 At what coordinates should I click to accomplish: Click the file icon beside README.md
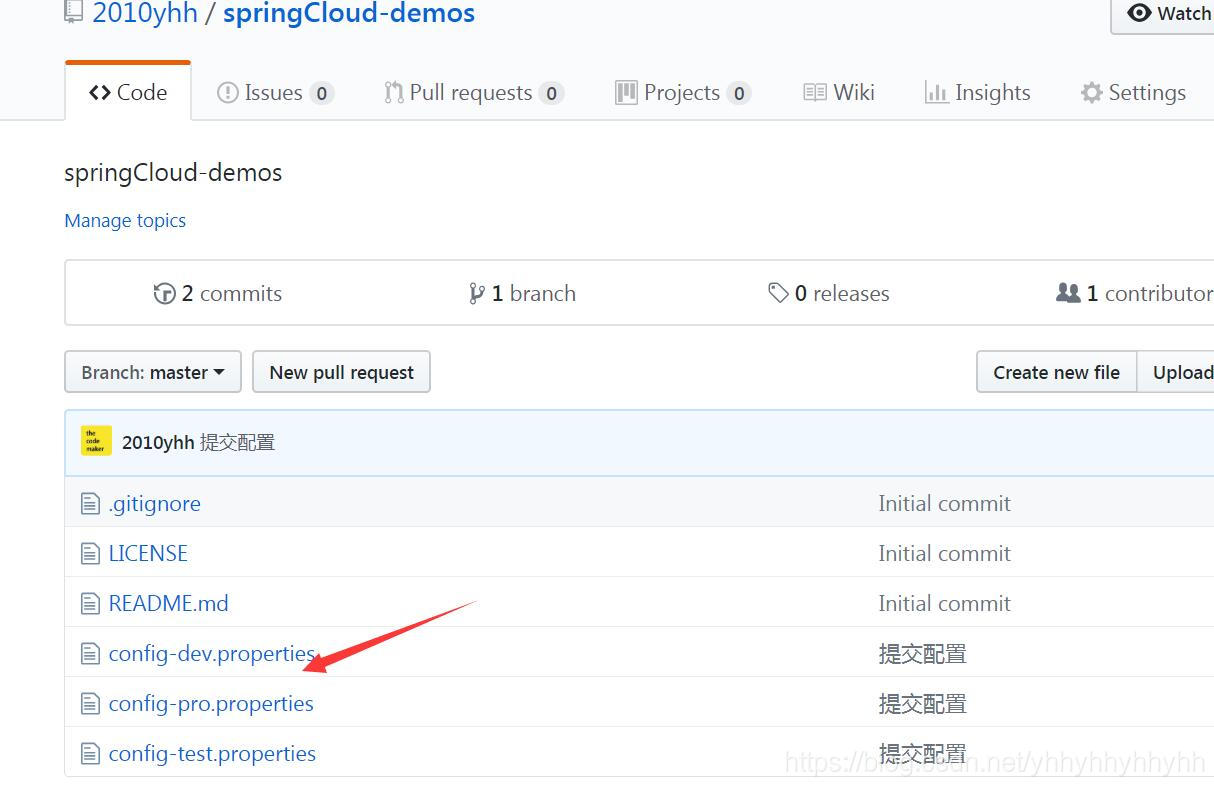(x=91, y=604)
